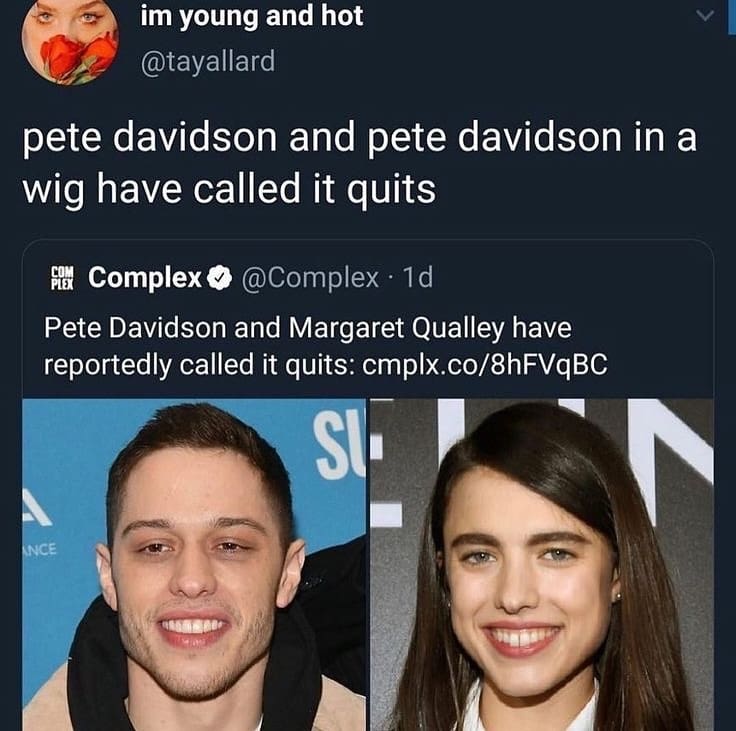Click the blue bar at top-right edge
The height and width of the screenshot is (731, 736).
[x=731, y=17]
